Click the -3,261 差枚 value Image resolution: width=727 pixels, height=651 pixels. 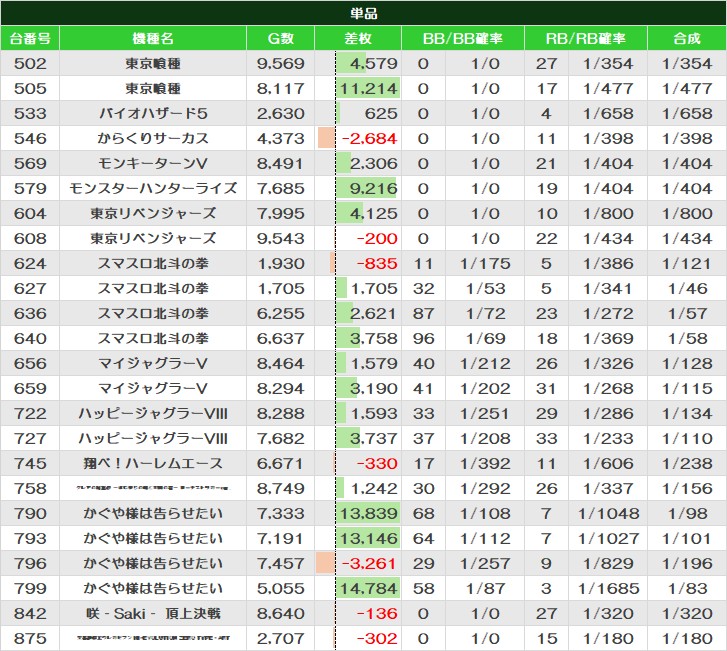tap(370, 564)
